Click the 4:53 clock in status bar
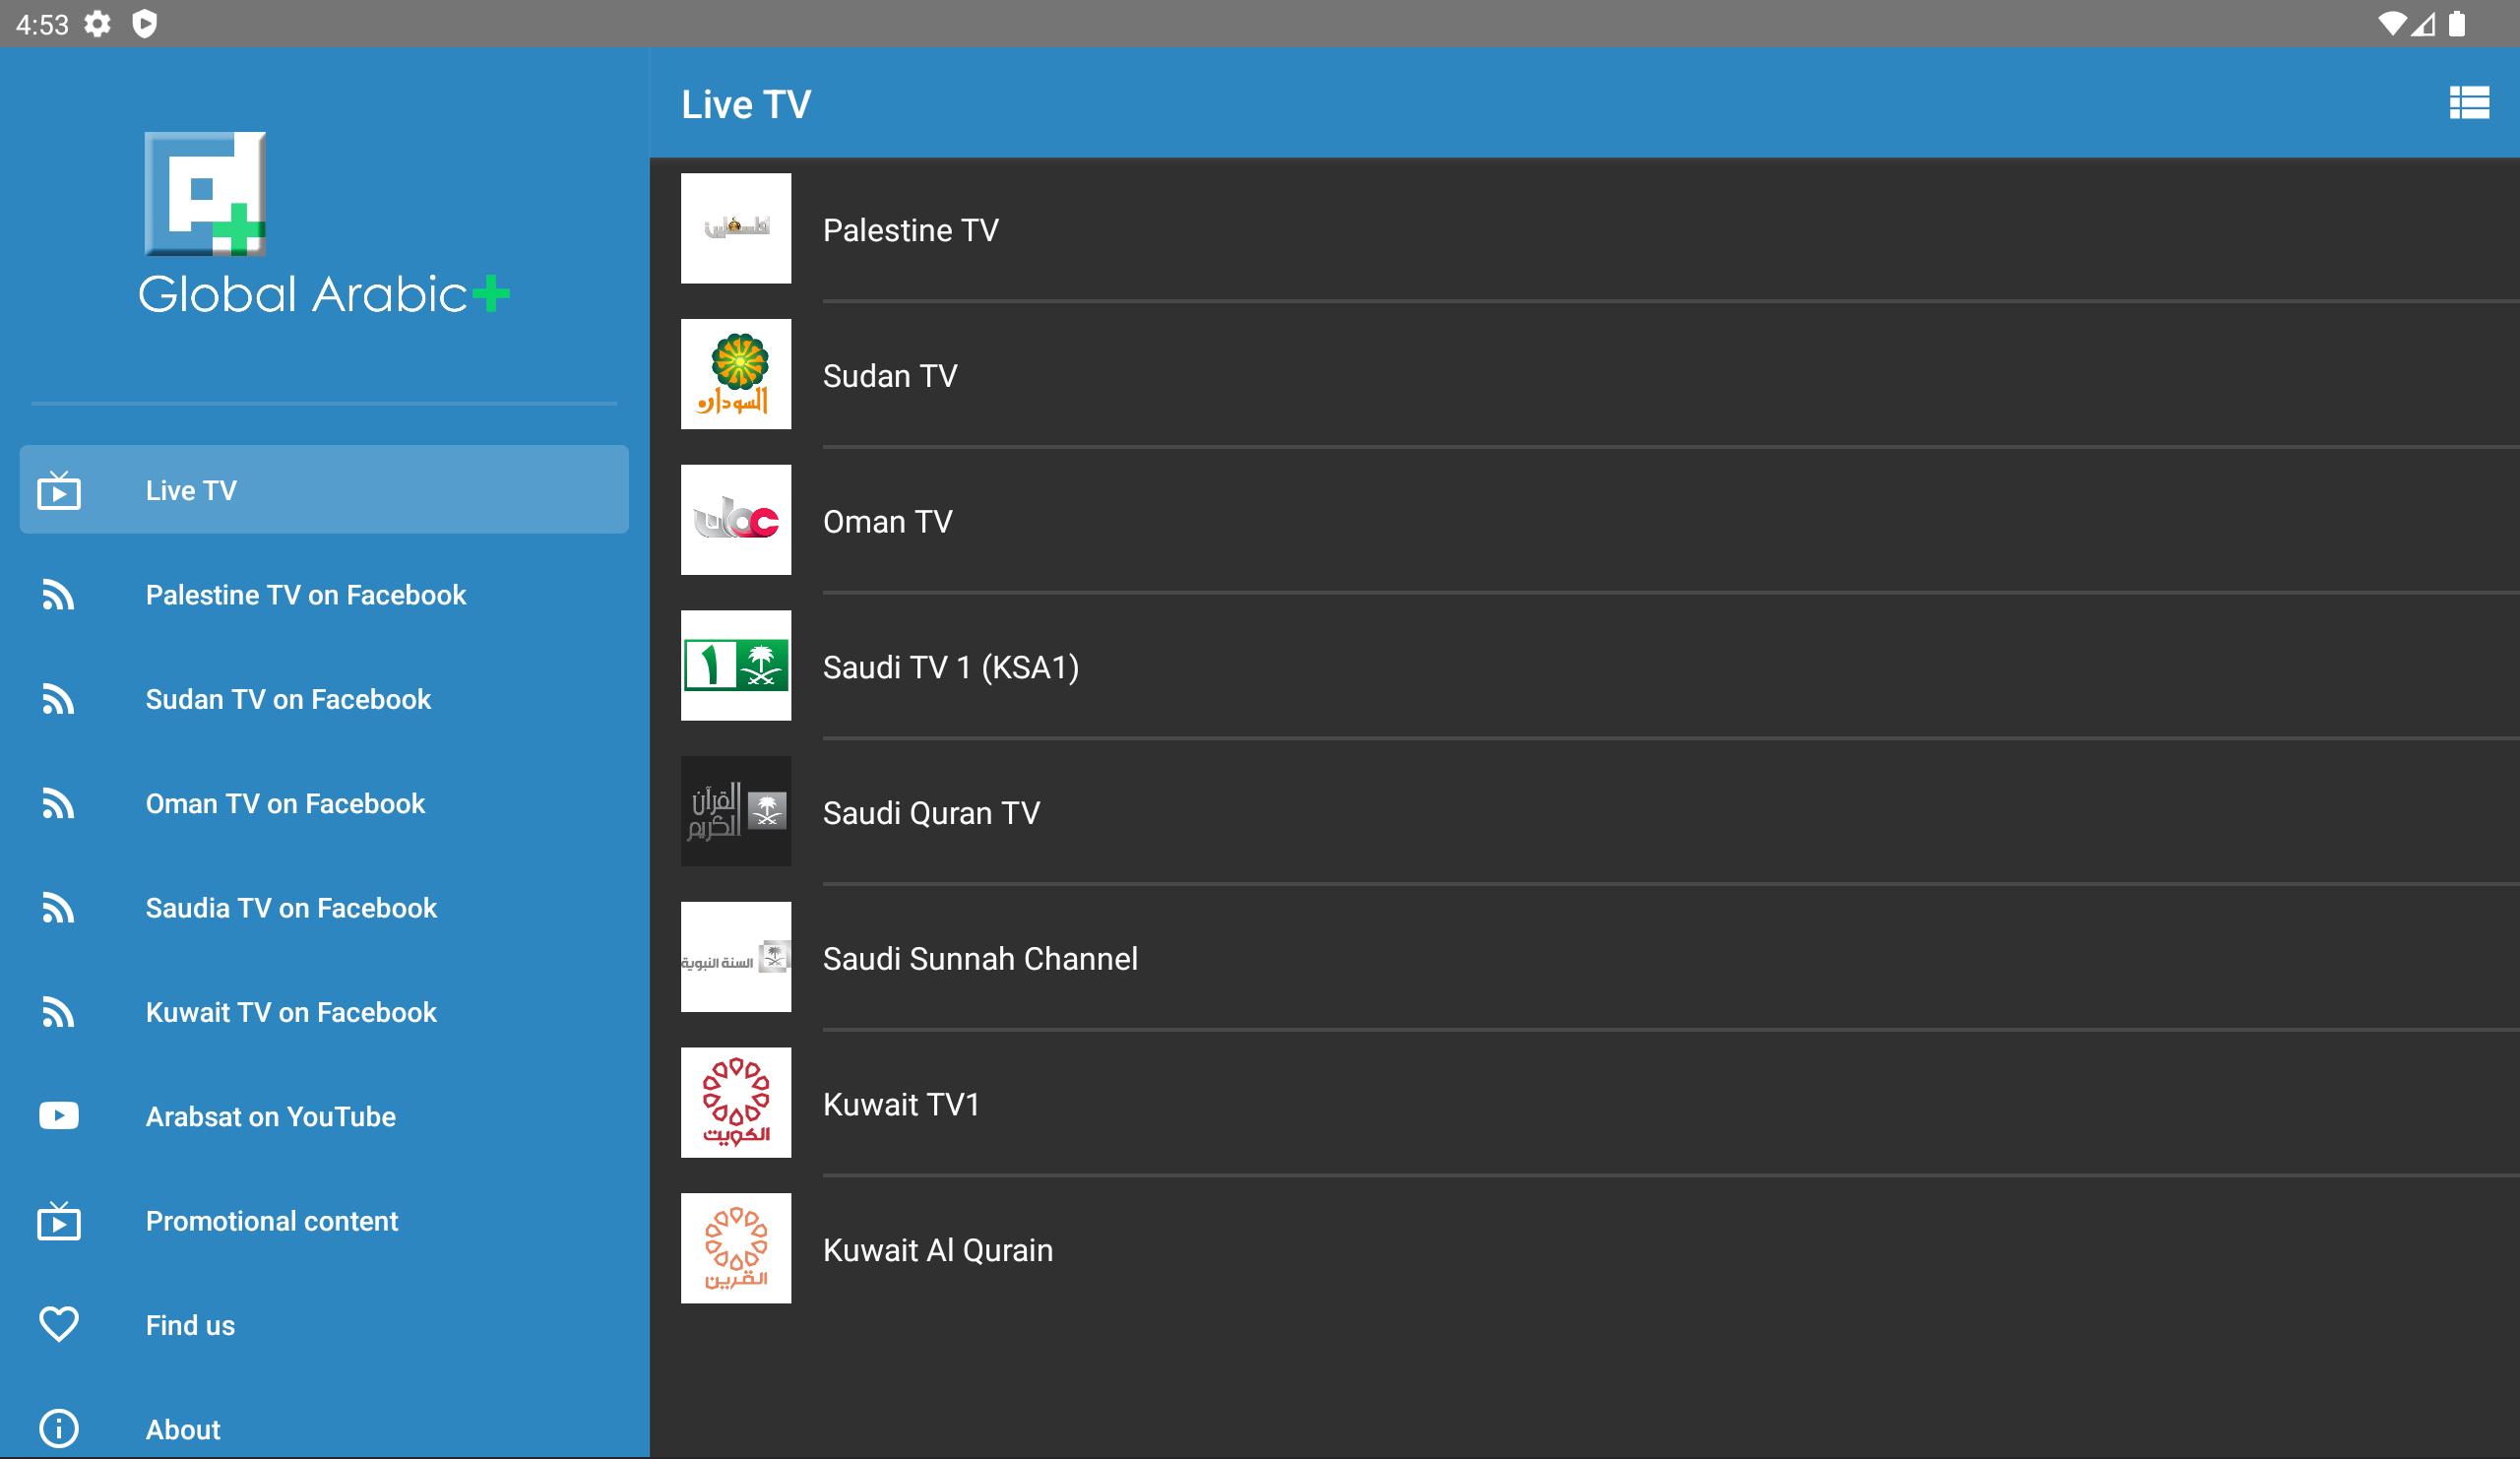The width and height of the screenshot is (2520, 1459). pos(42,24)
